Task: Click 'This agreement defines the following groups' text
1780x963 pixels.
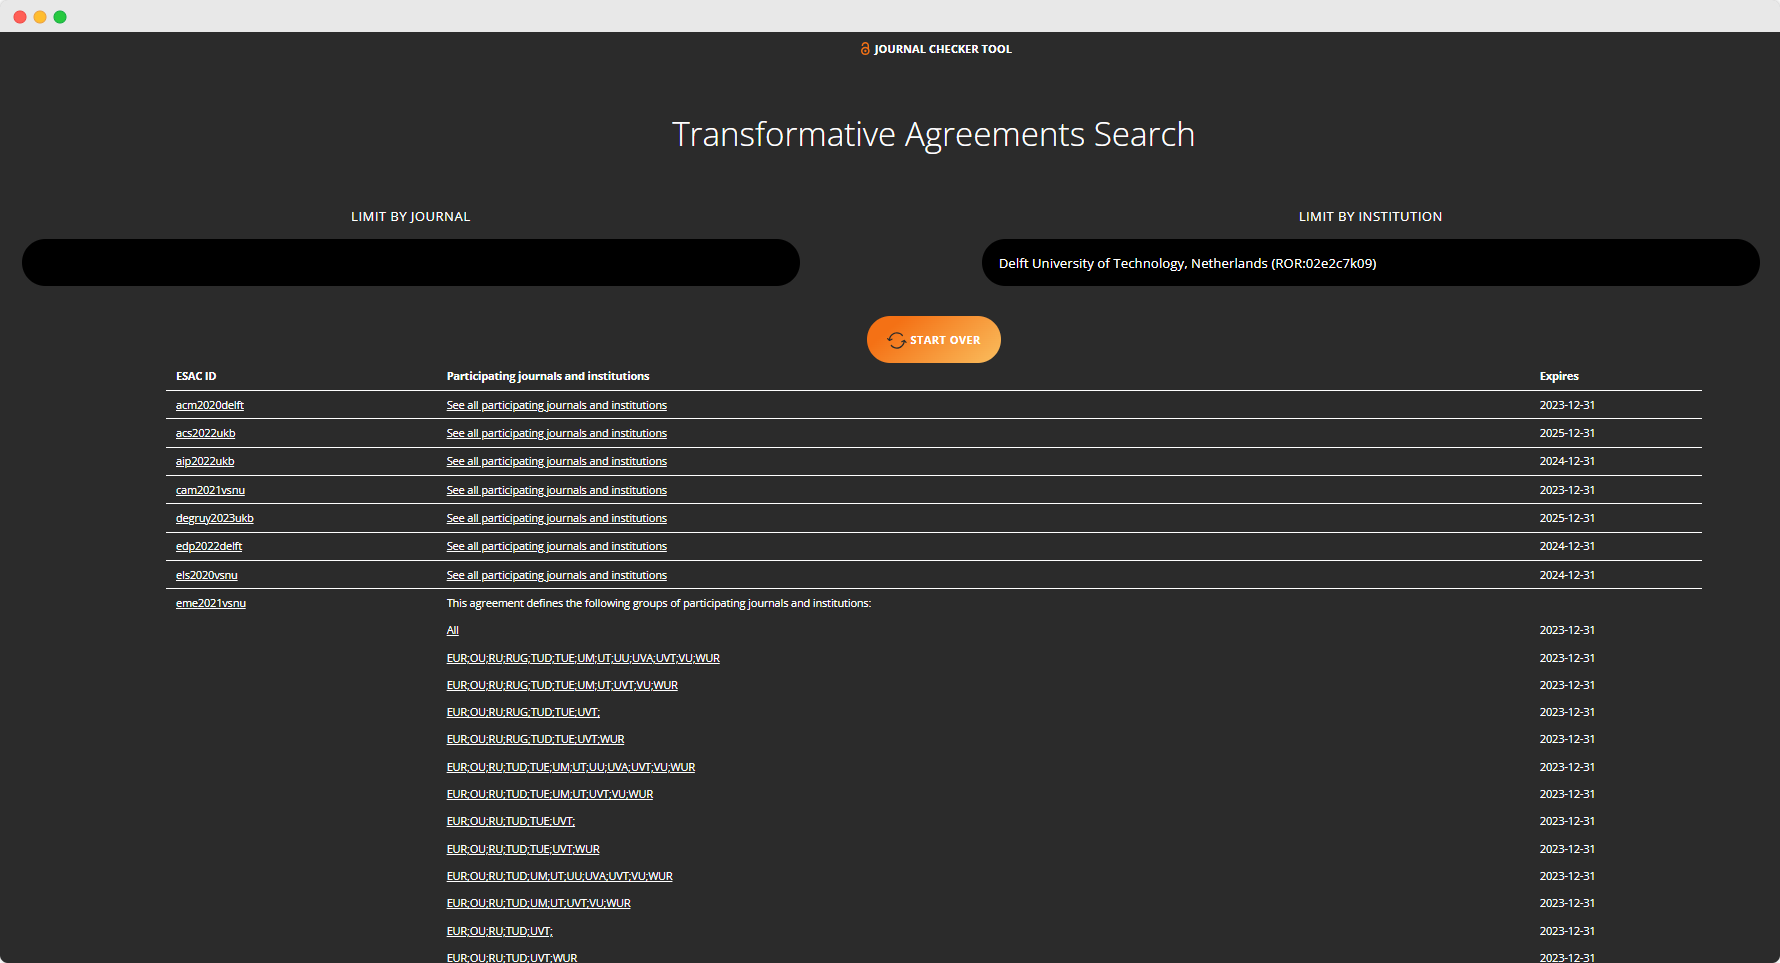Action: [x=659, y=603]
